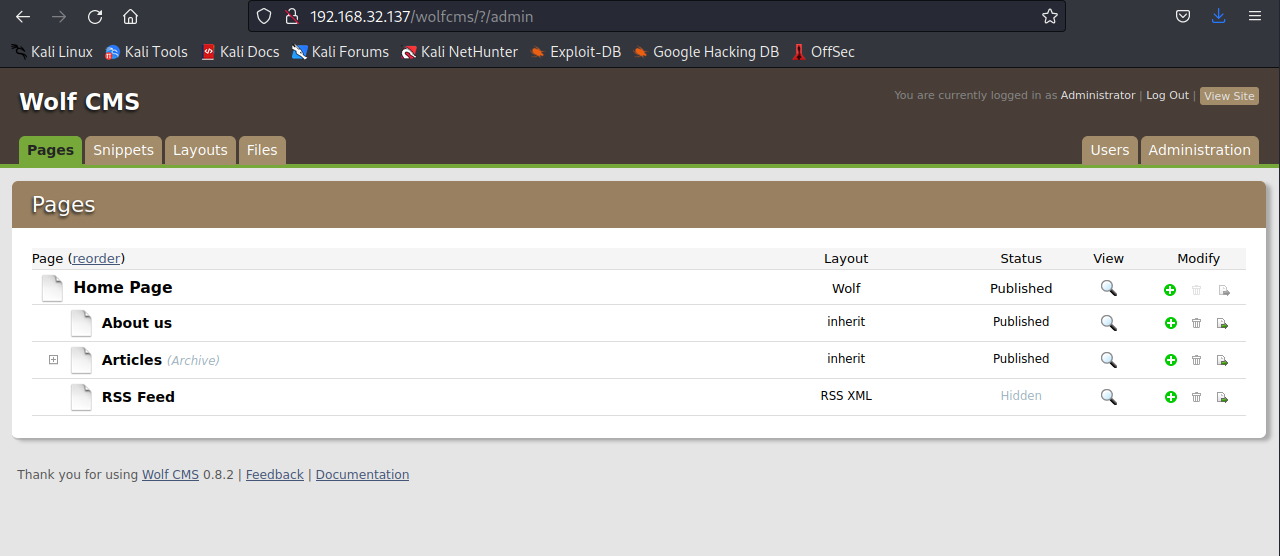Open Exploit-DB bookmark
The width and height of the screenshot is (1280, 556).
pos(576,52)
